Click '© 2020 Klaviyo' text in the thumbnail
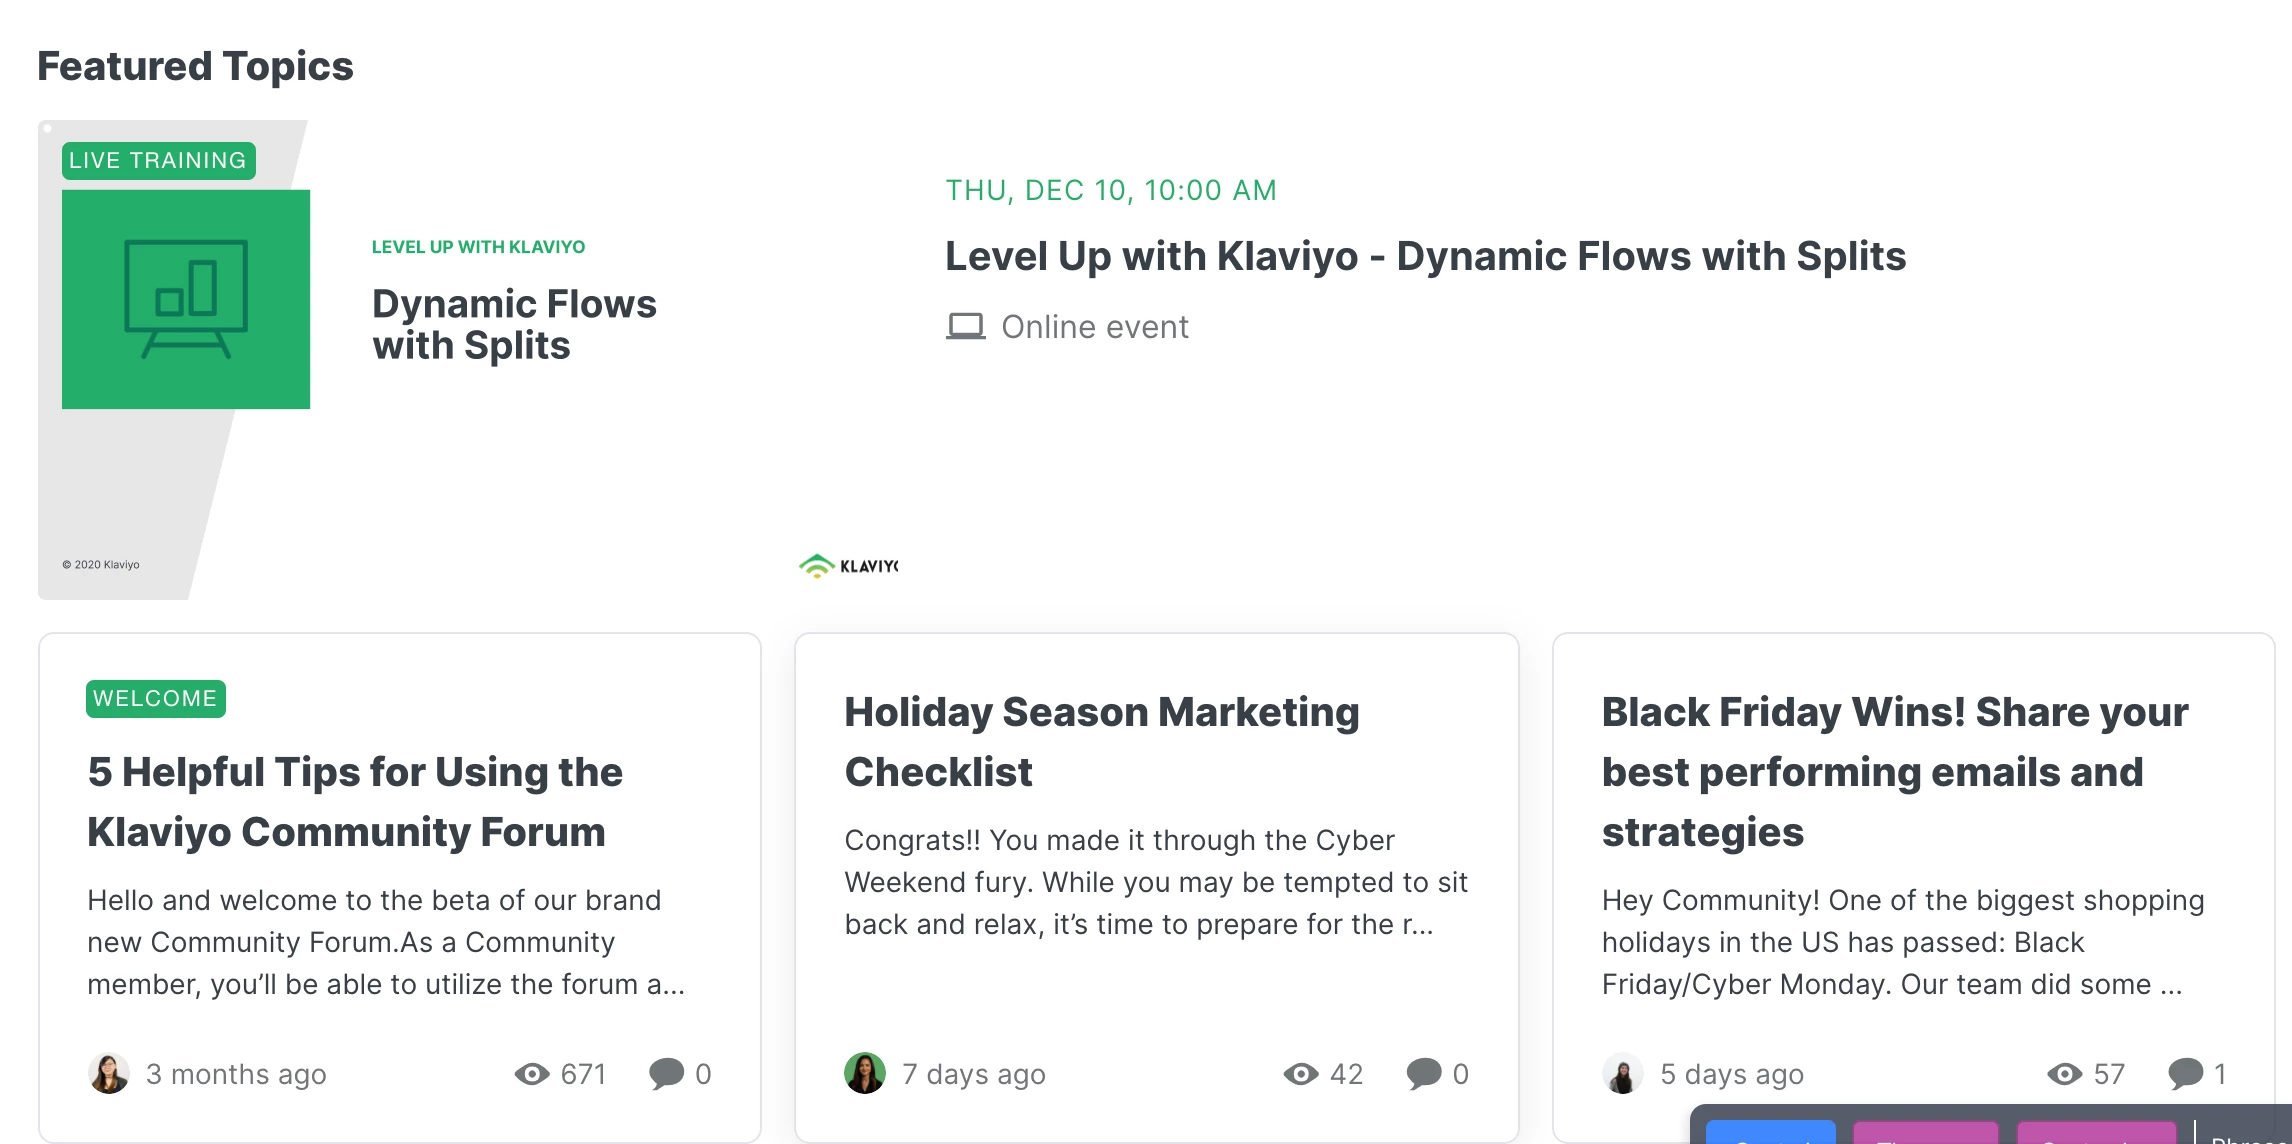The height and width of the screenshot is (1144, 2292). pyautogui.click(x=101, y=565)
